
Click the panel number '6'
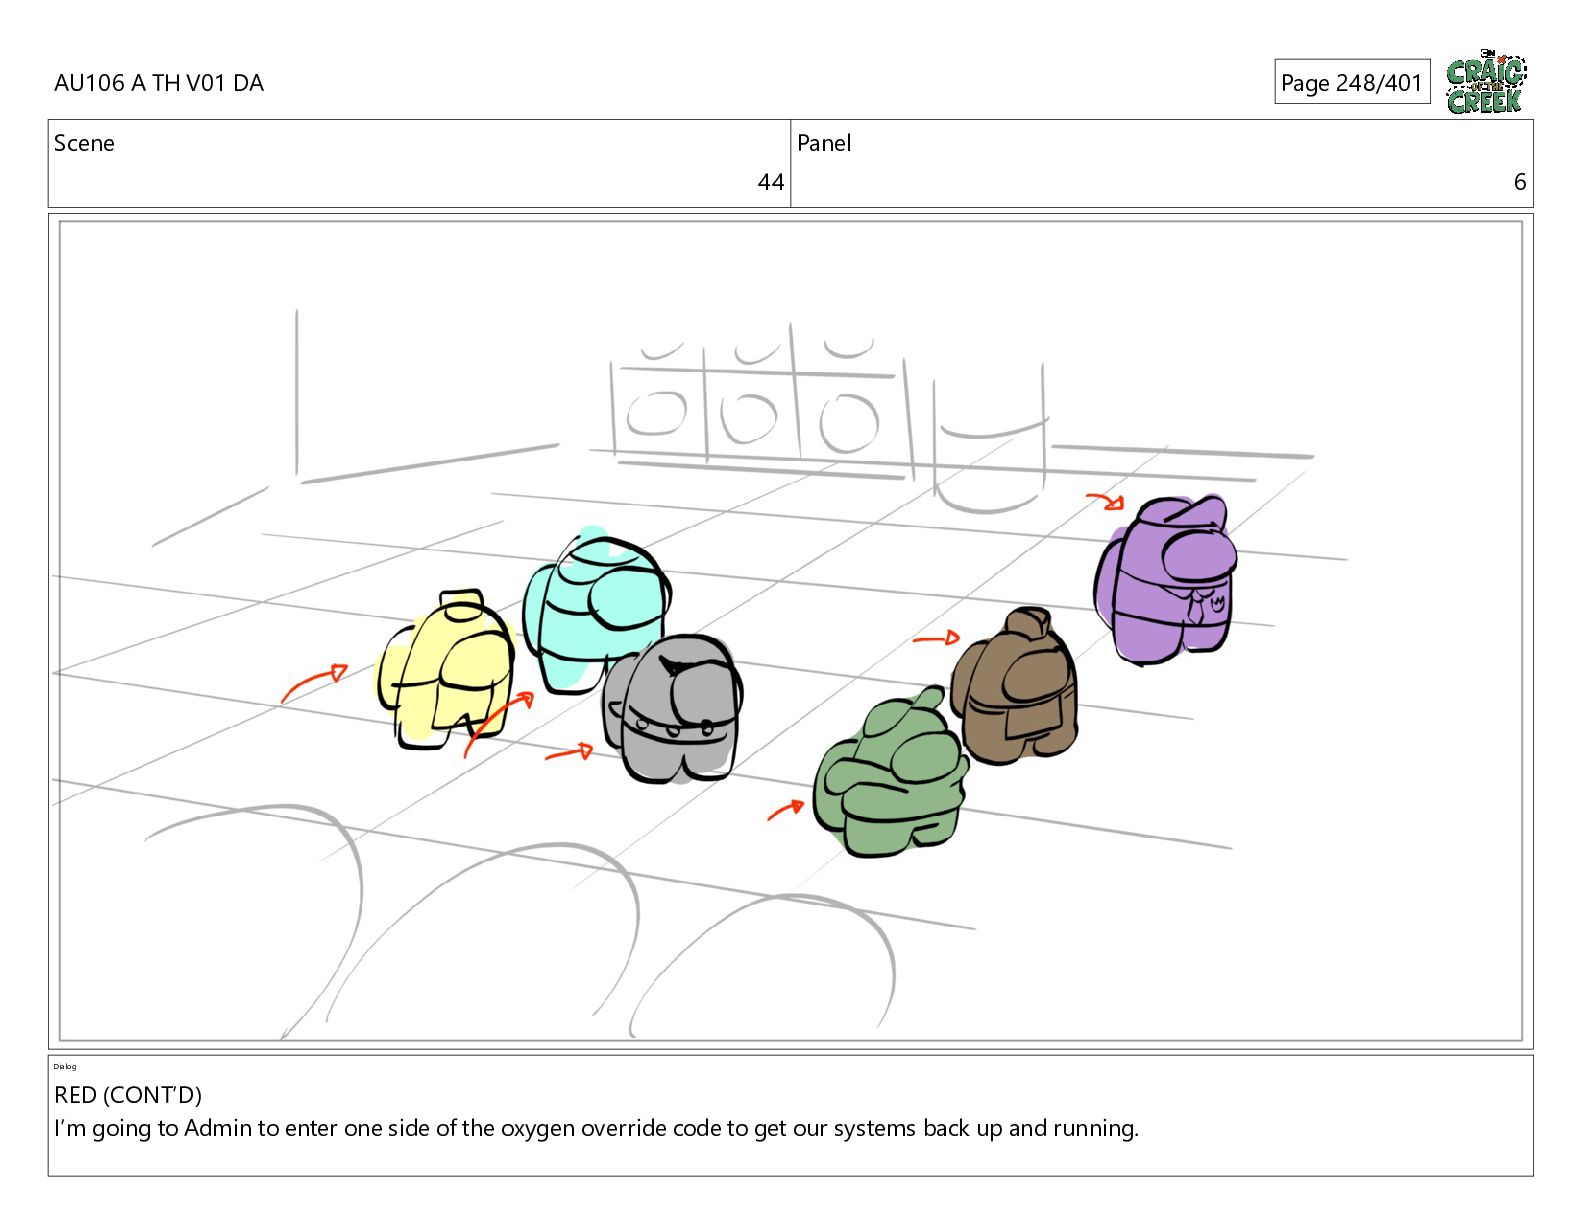click(1519, 182)
